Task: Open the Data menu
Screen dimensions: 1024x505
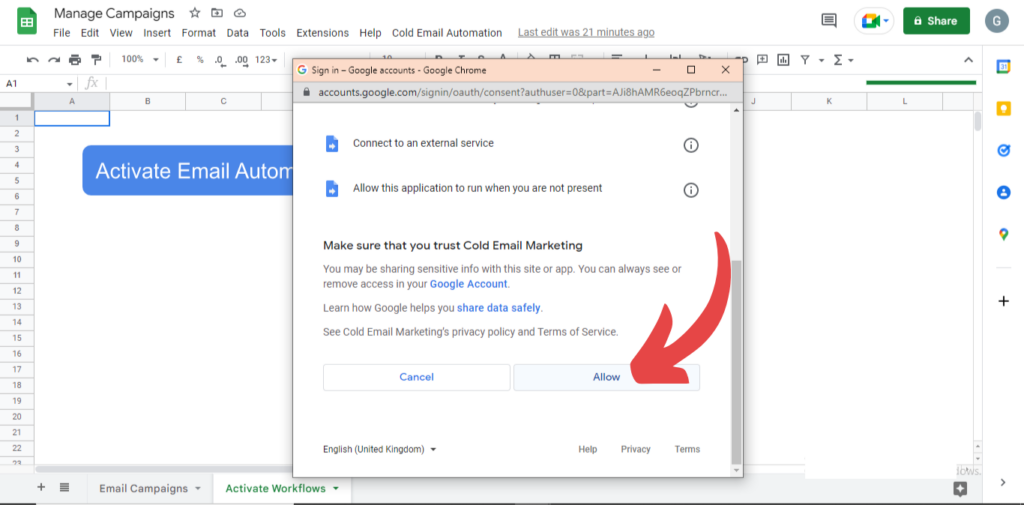Action: 238,33
